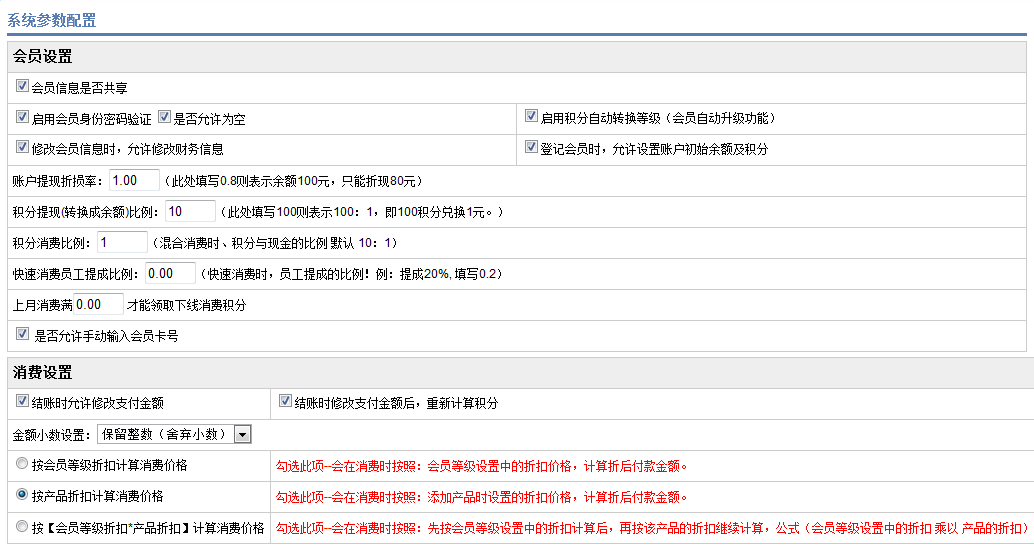
Task: Open the 金额小数设置 dropdown
Action: tap(173, 434)
